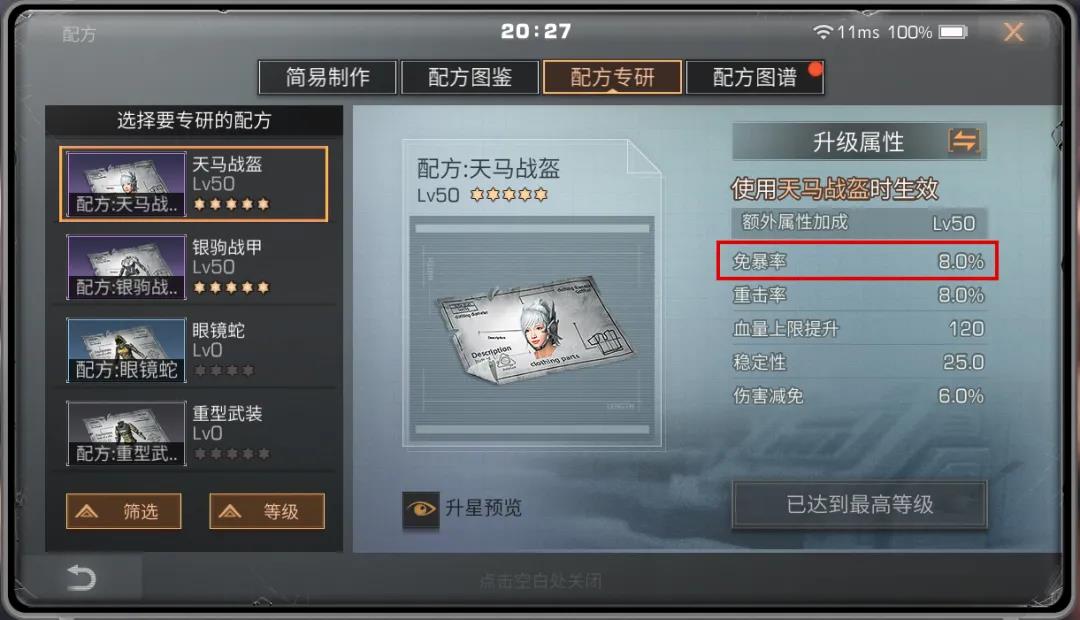Switch to the 配方图鉴 tab
The height and width of the screenshot is (620, 1080).
pyautogui.click(x=470, y=77)
